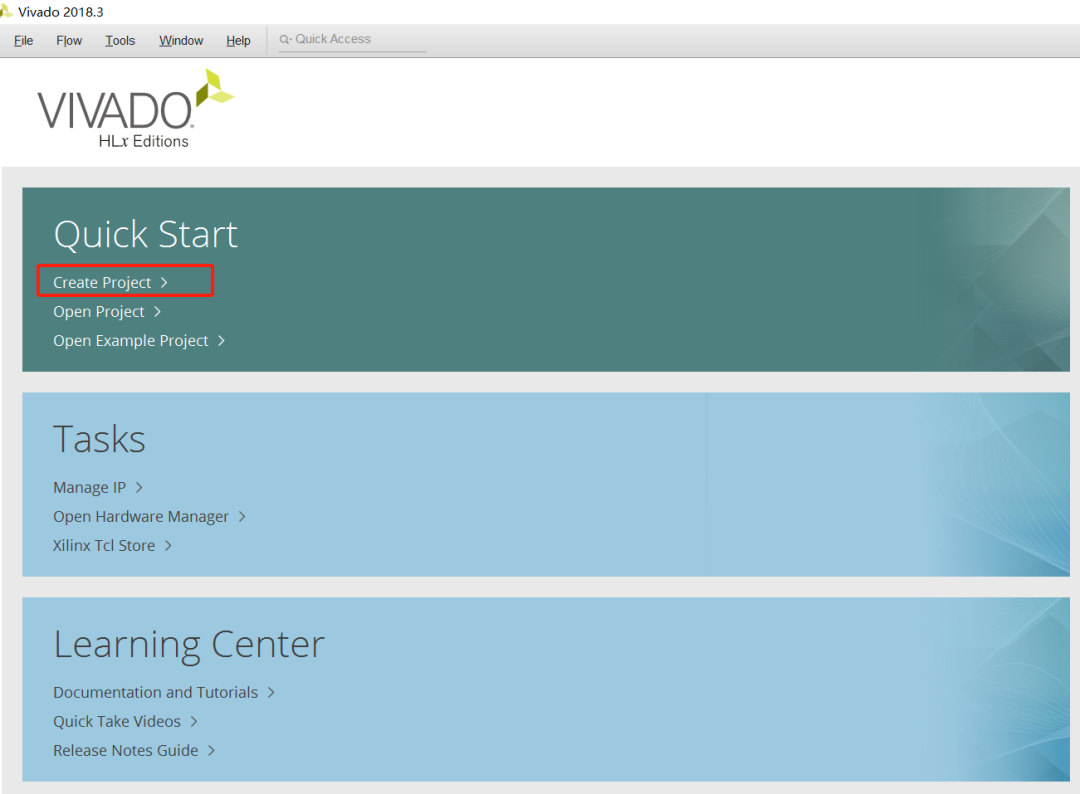Open the Open Example Project link
The width and height of the screenshot is (1080, 794).
[x=130, y=340]
